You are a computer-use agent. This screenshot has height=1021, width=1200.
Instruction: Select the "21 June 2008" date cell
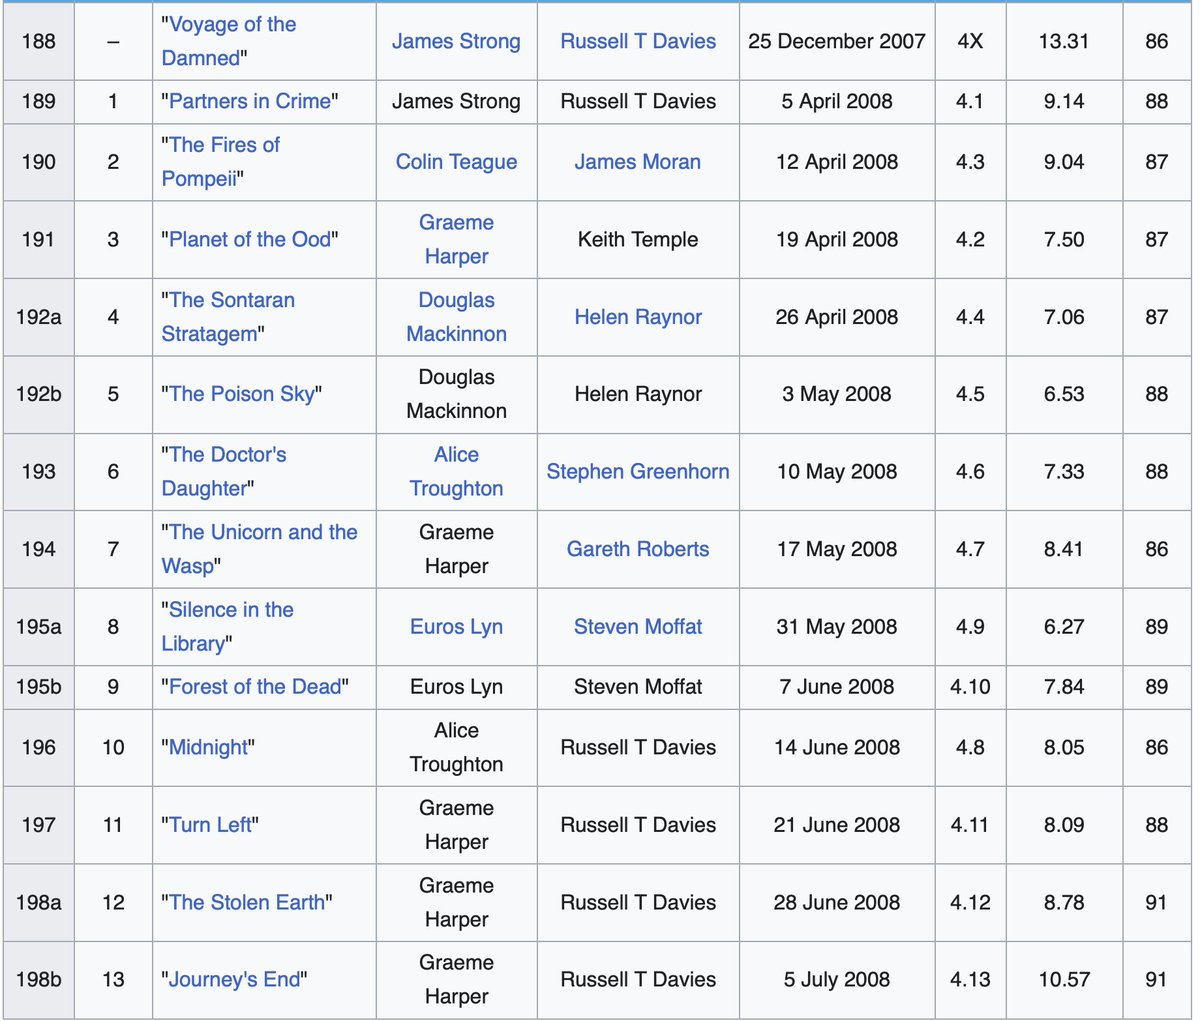click(x=837, y=825)
